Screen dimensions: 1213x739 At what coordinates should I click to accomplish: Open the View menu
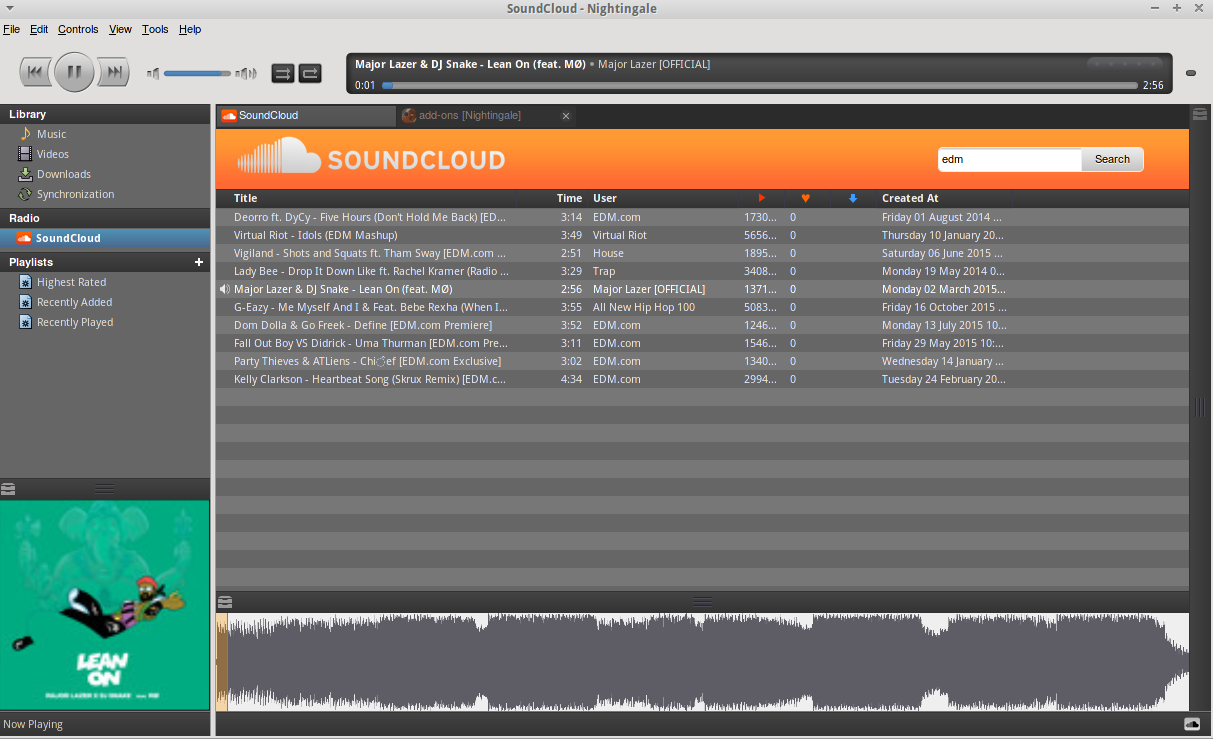click(120, 29)
